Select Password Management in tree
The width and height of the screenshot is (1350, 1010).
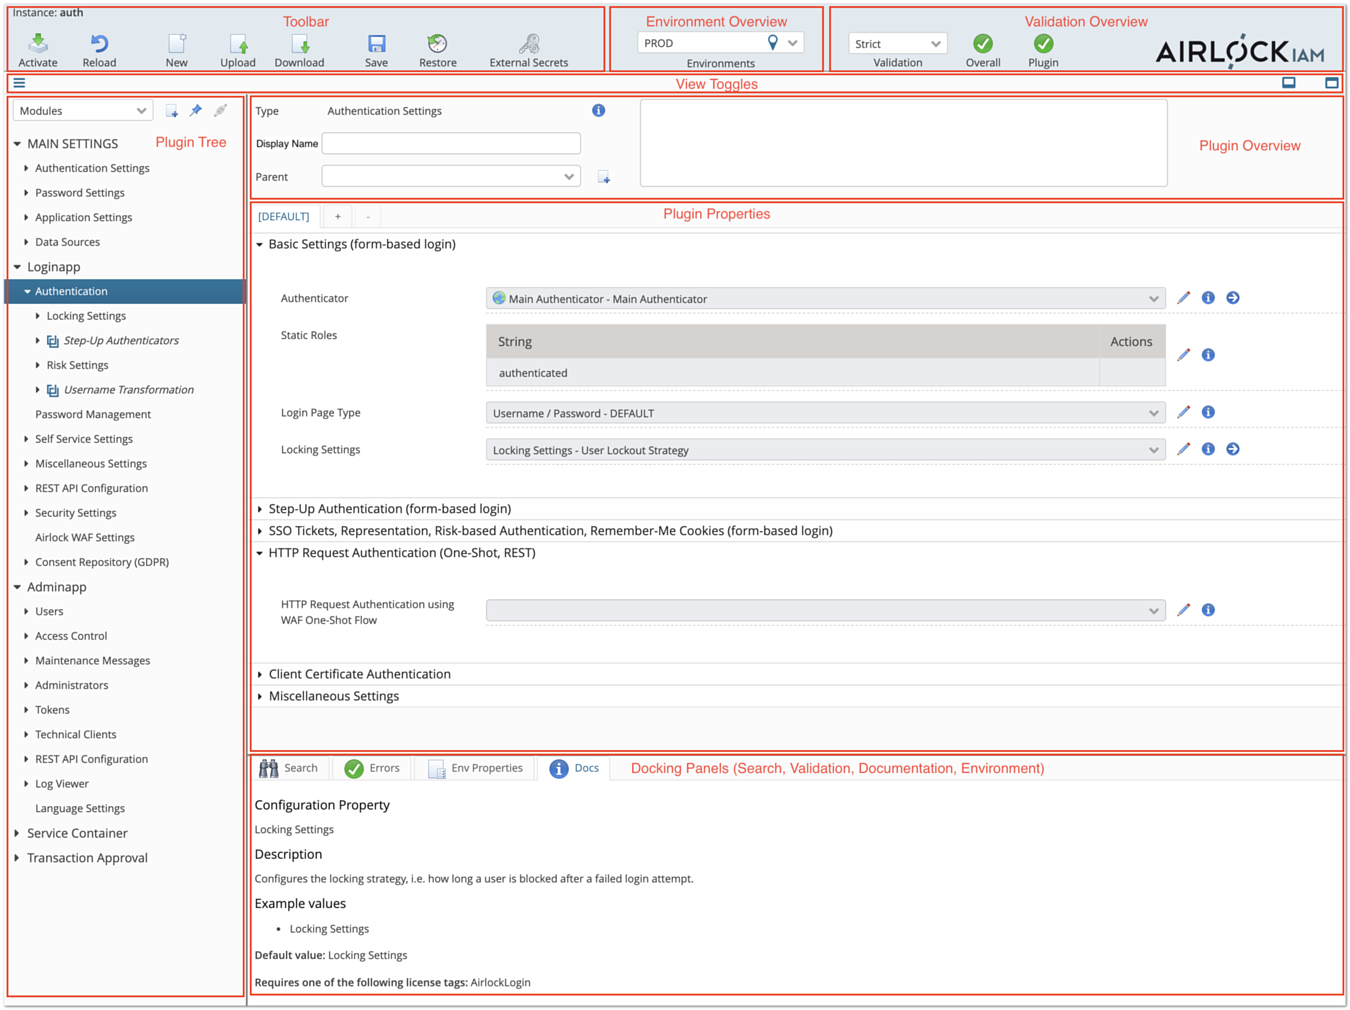pyautogui.click(x=93, y=414)
